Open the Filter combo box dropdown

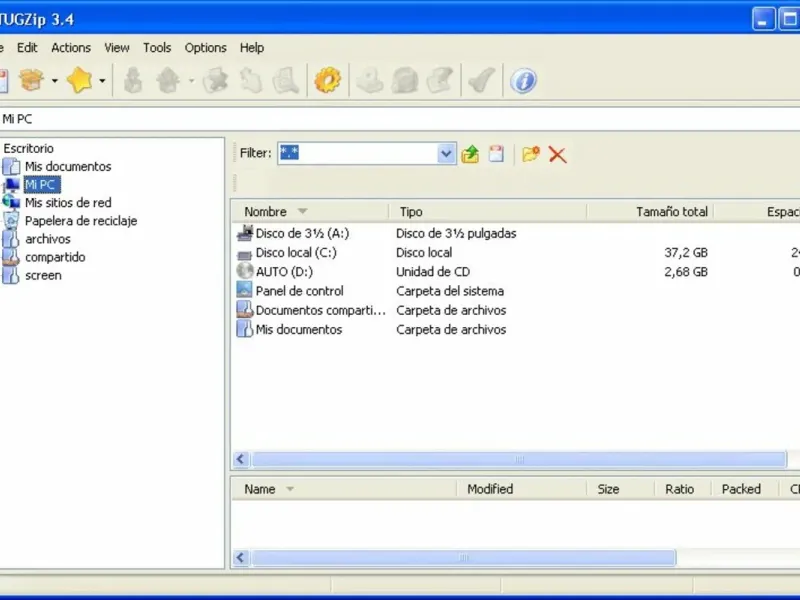(447, 154)
